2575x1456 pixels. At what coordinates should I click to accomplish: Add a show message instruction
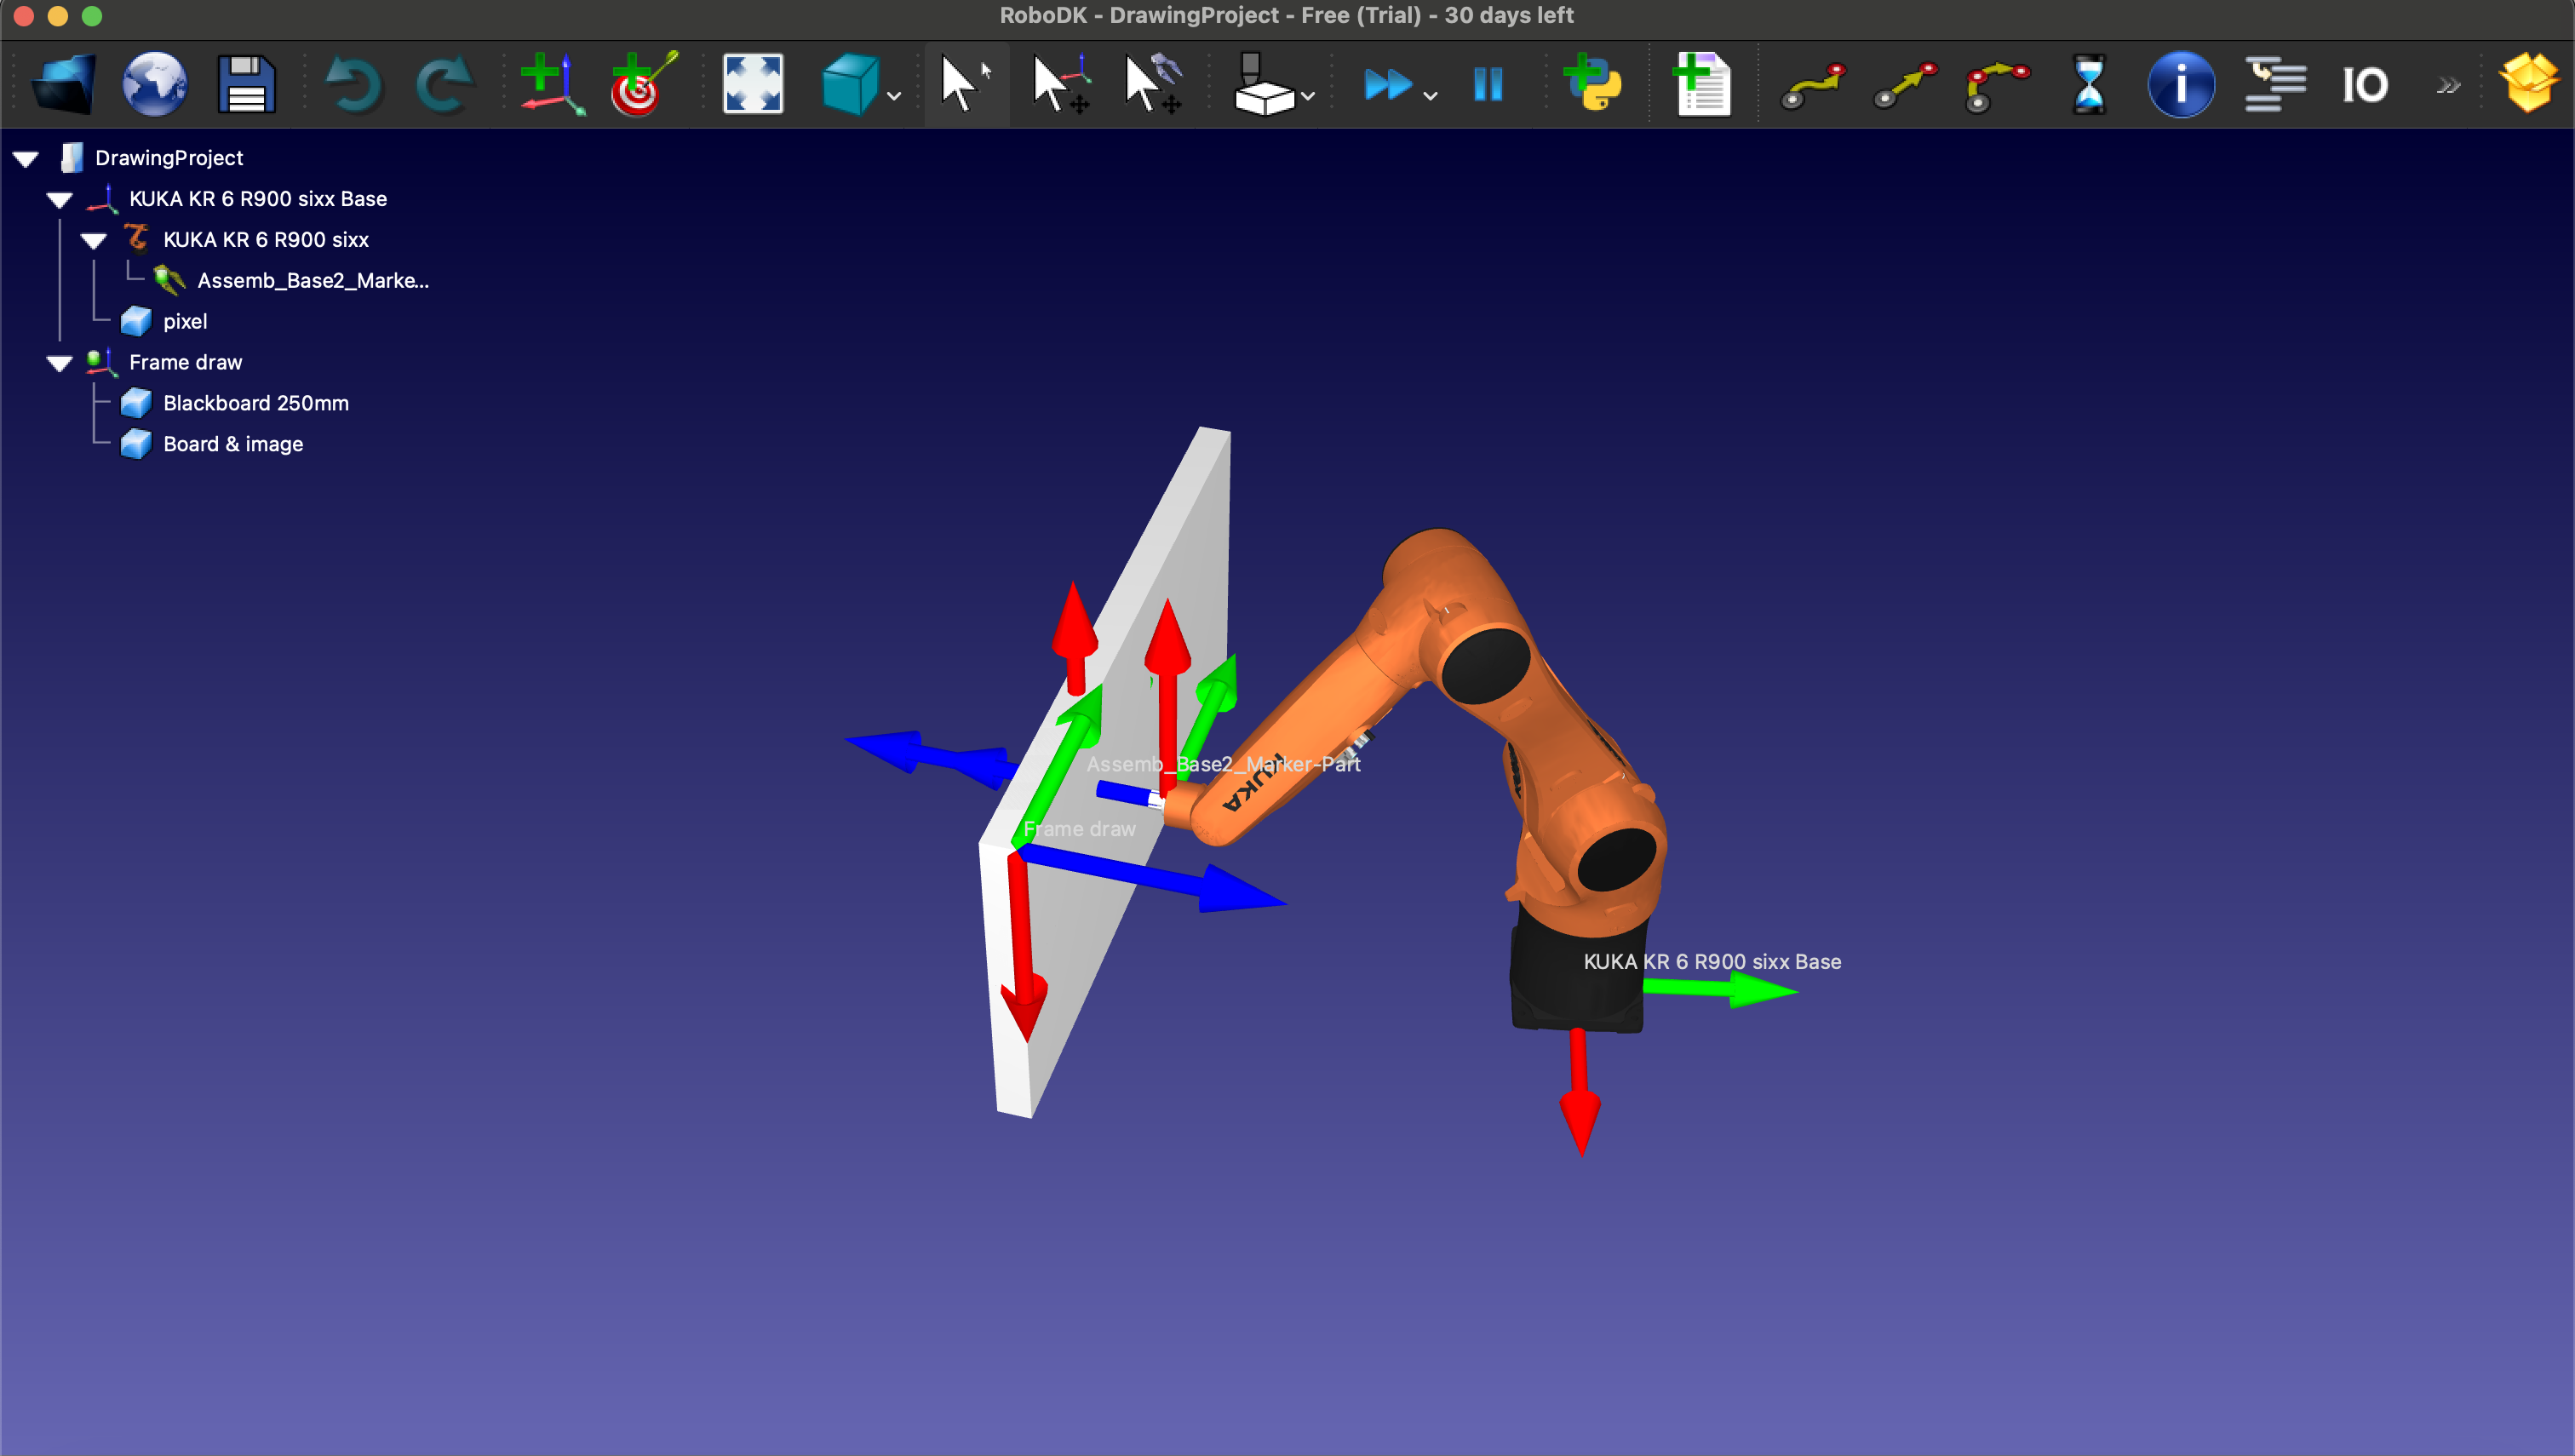click(2181, 84)
